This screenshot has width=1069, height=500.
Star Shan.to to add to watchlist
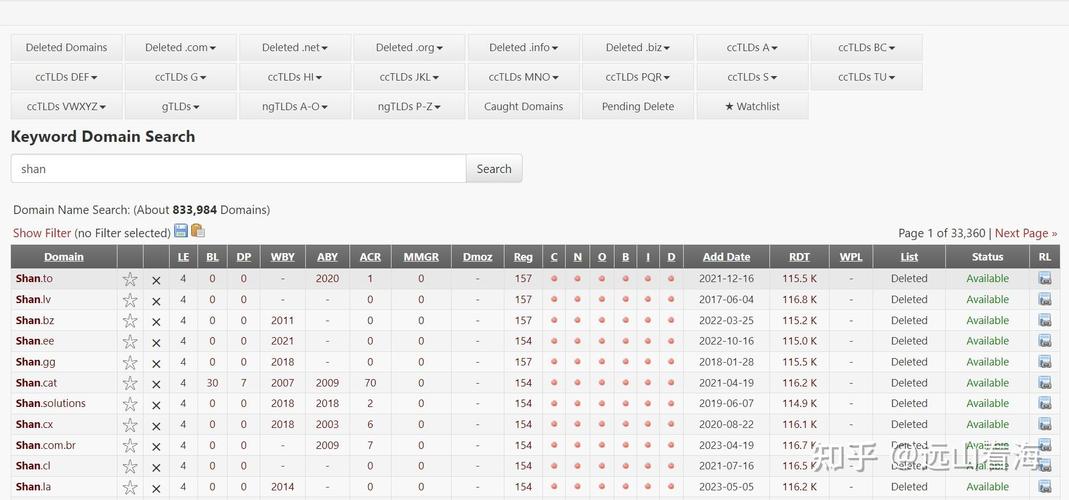click(130, 279)
